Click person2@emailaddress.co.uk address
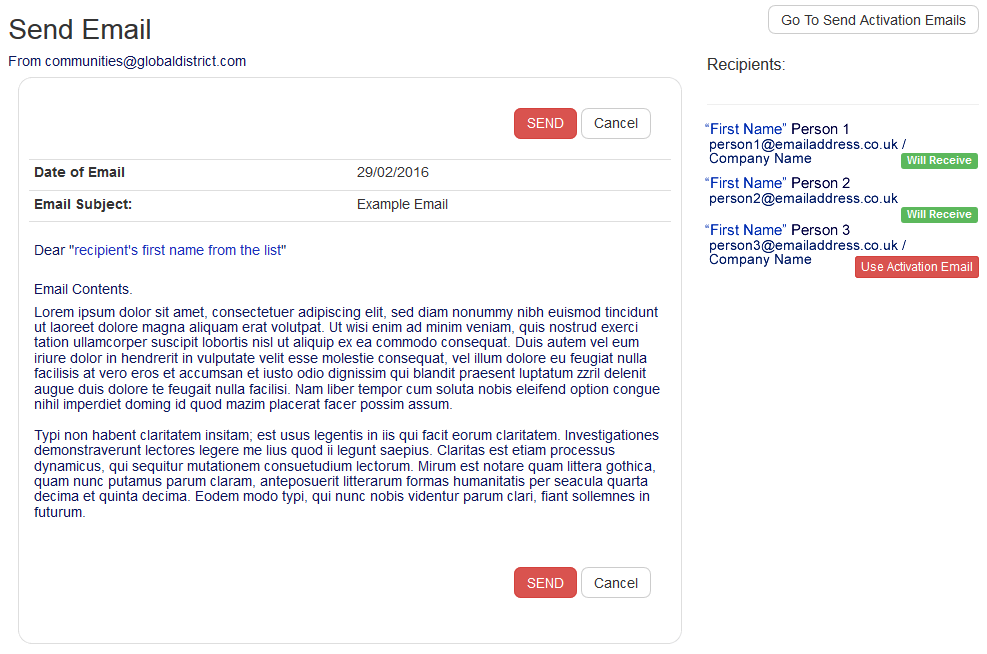Screen dimensions: 987x654 click(803, 199)
